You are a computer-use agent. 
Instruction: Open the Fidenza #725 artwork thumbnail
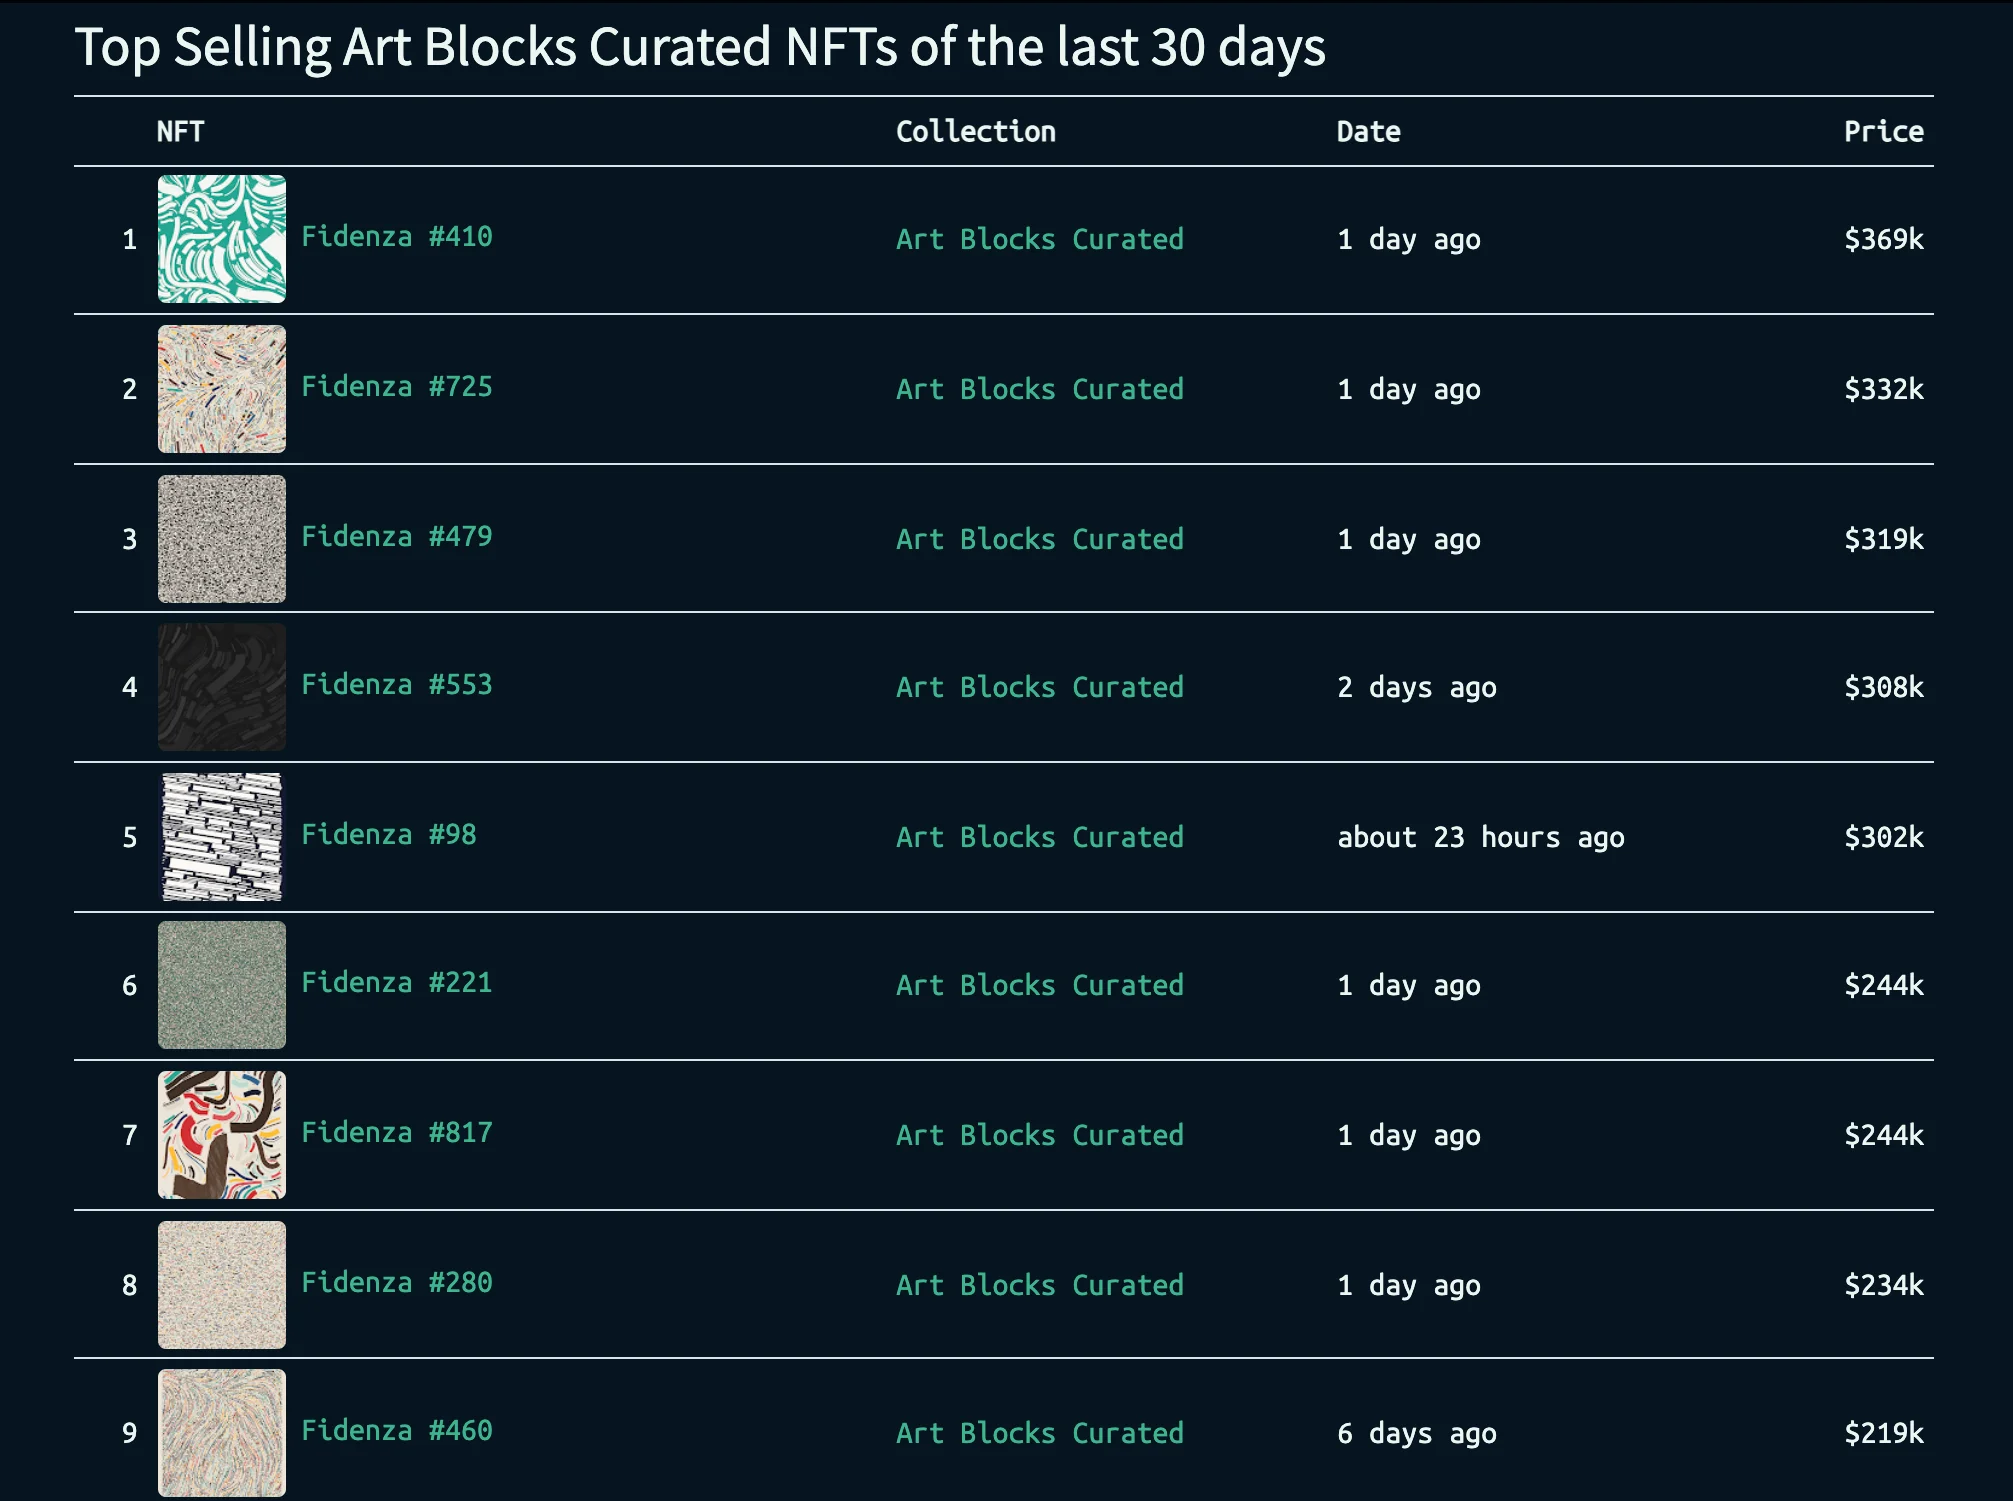click(221, 389)
